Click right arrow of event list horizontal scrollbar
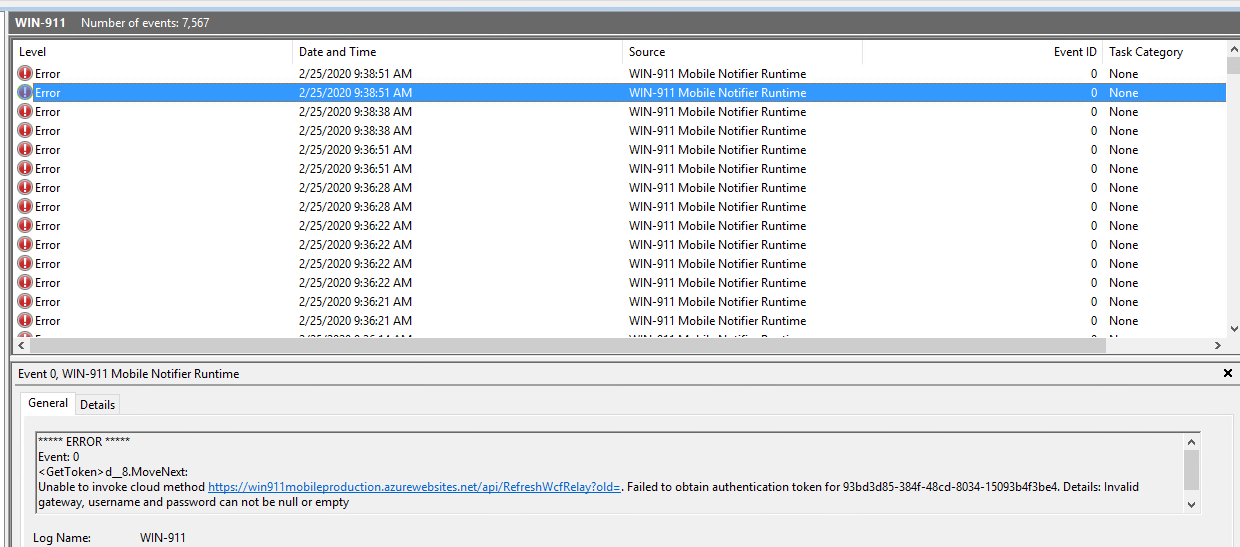 [1217, 346]
